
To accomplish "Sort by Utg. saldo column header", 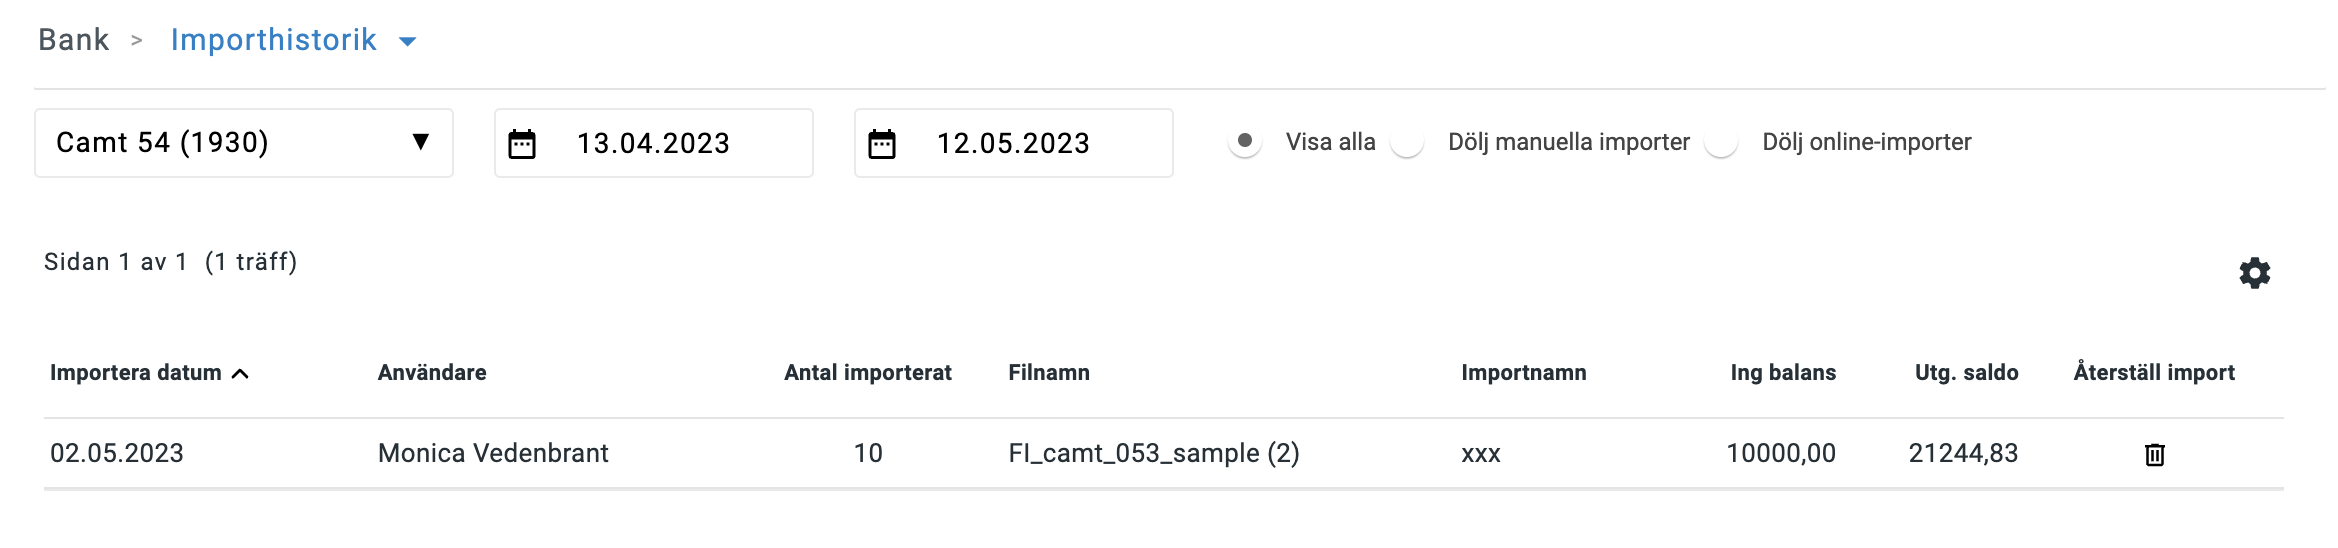I will point(1966,372).
